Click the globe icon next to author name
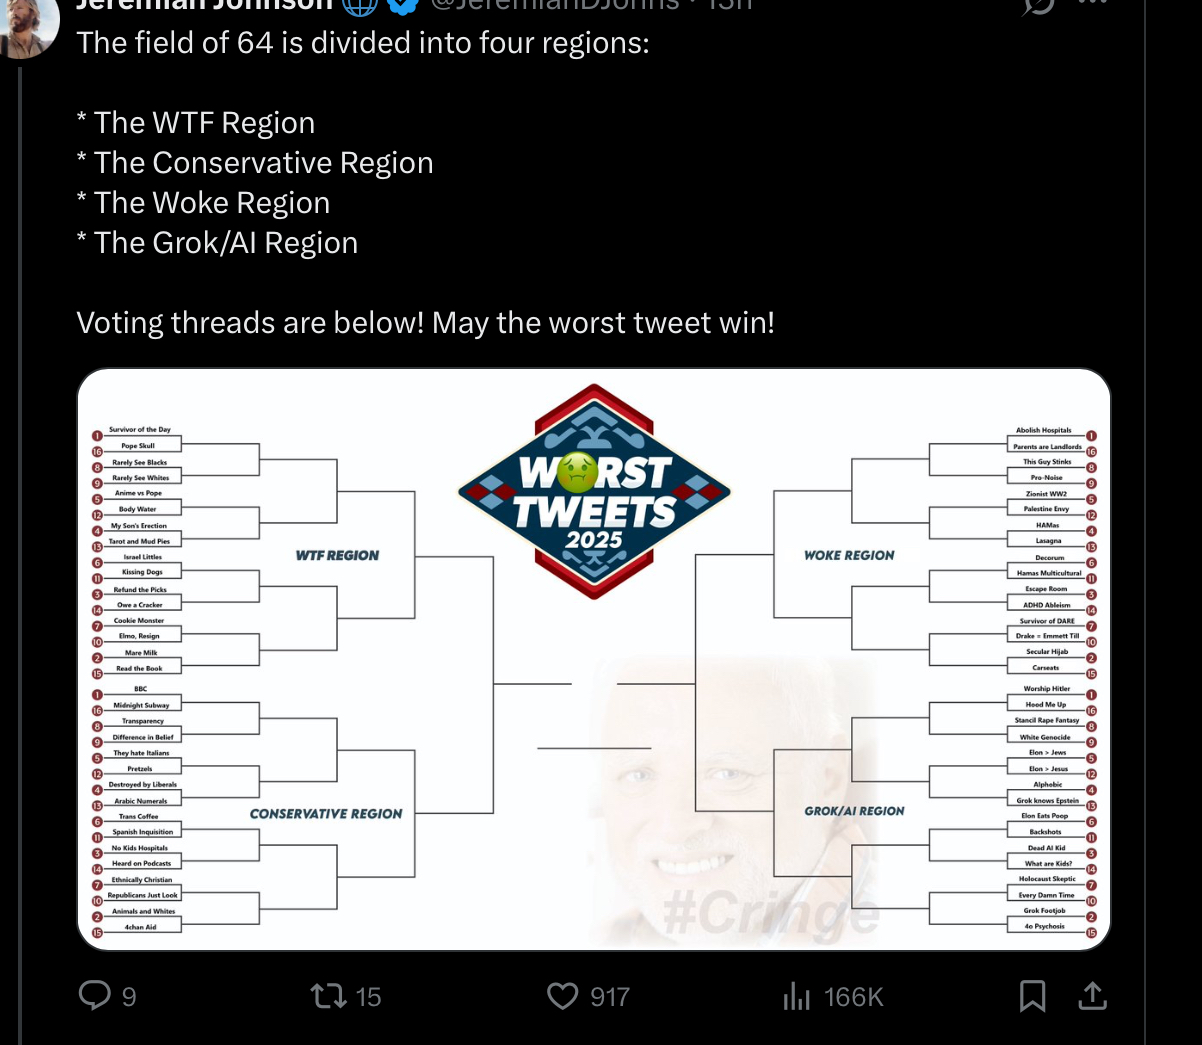 (360, 4)
